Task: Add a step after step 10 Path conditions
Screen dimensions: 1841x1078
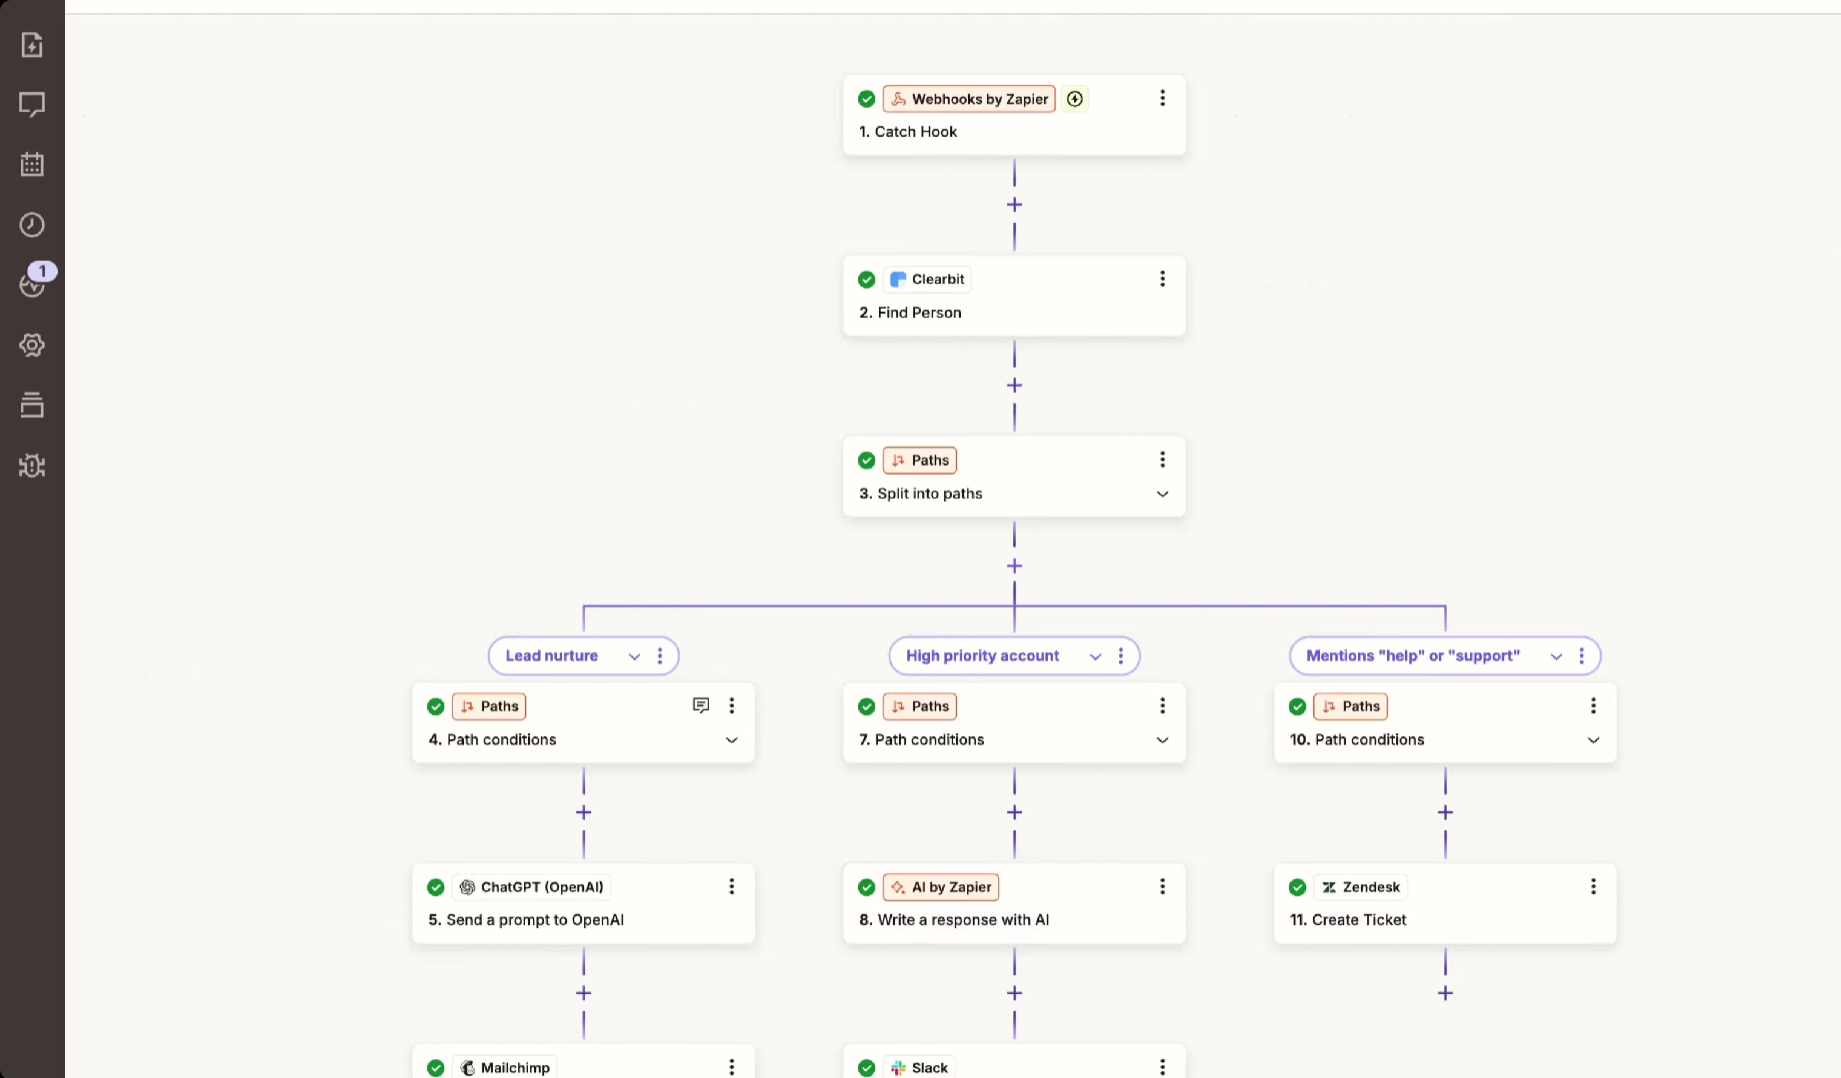Action: click(x=1445, y=813)
